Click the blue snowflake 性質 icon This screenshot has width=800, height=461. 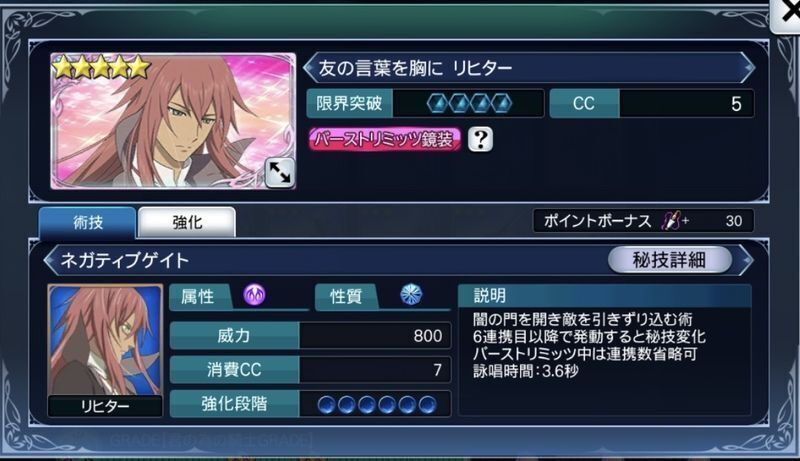[411, 295]
